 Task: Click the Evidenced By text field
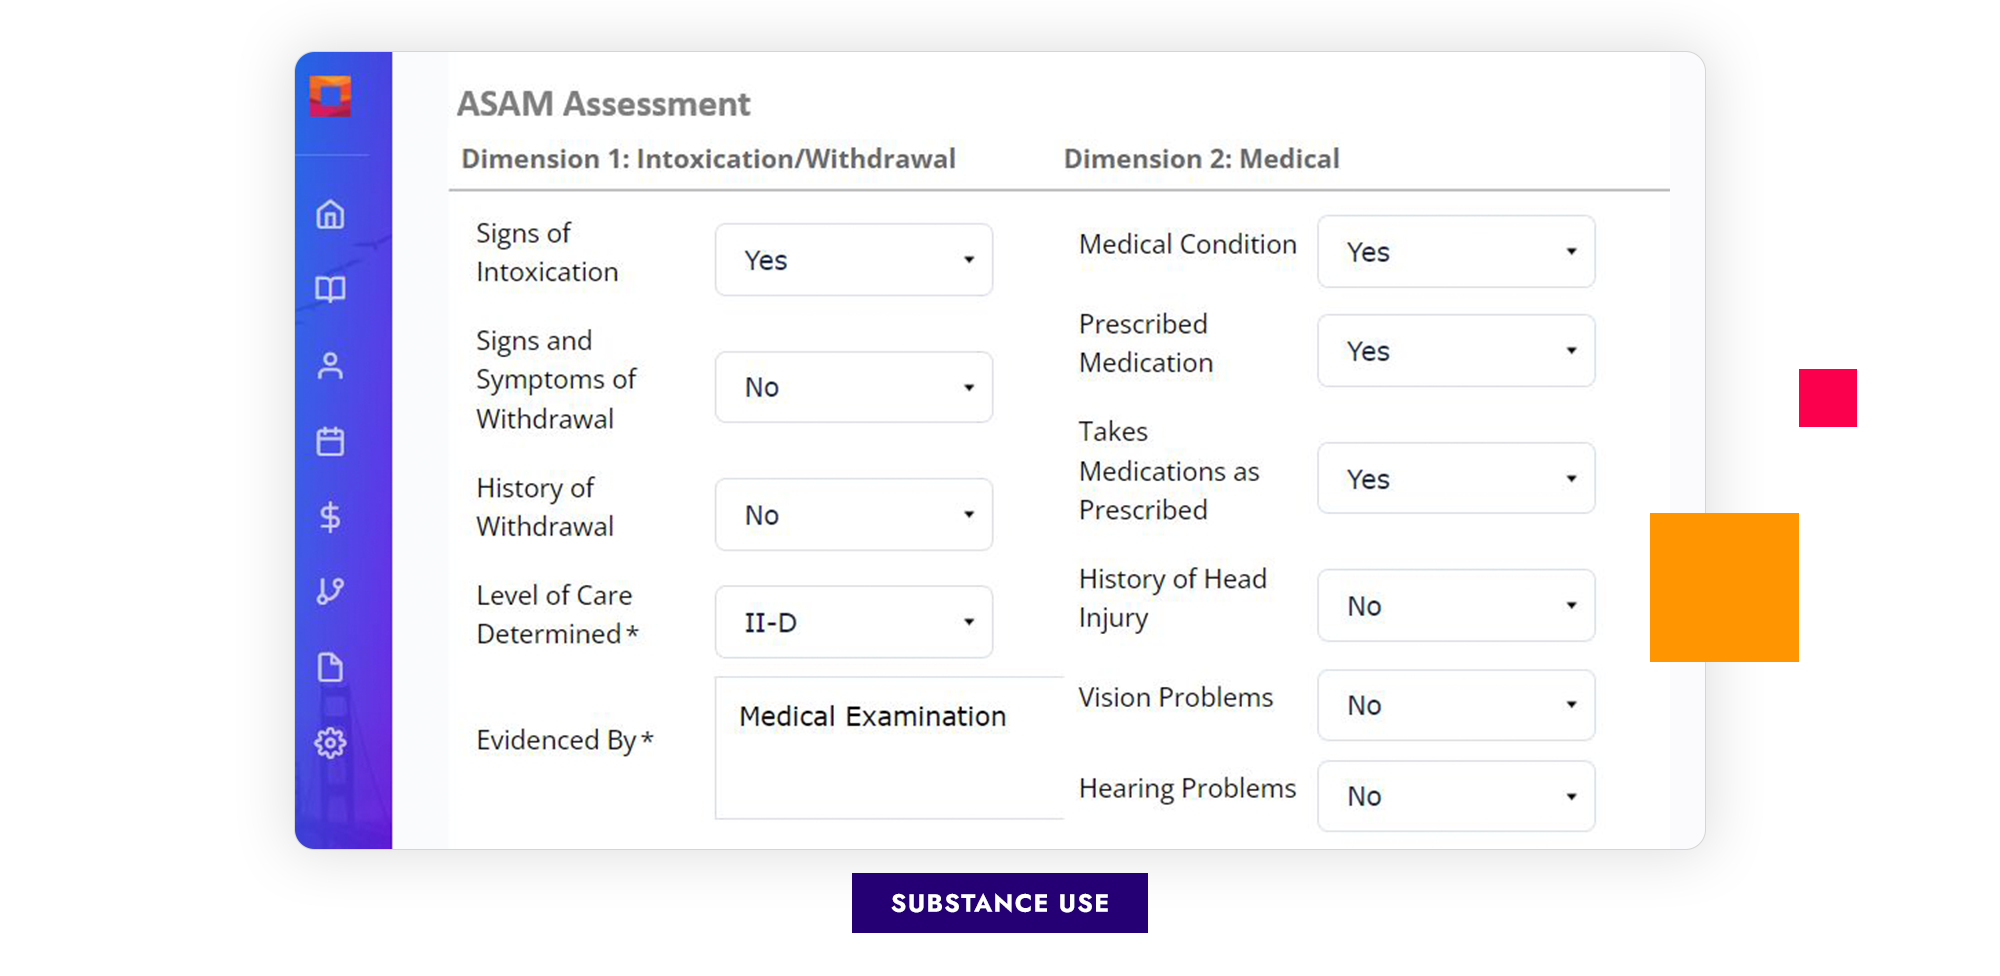coord(888,748)
